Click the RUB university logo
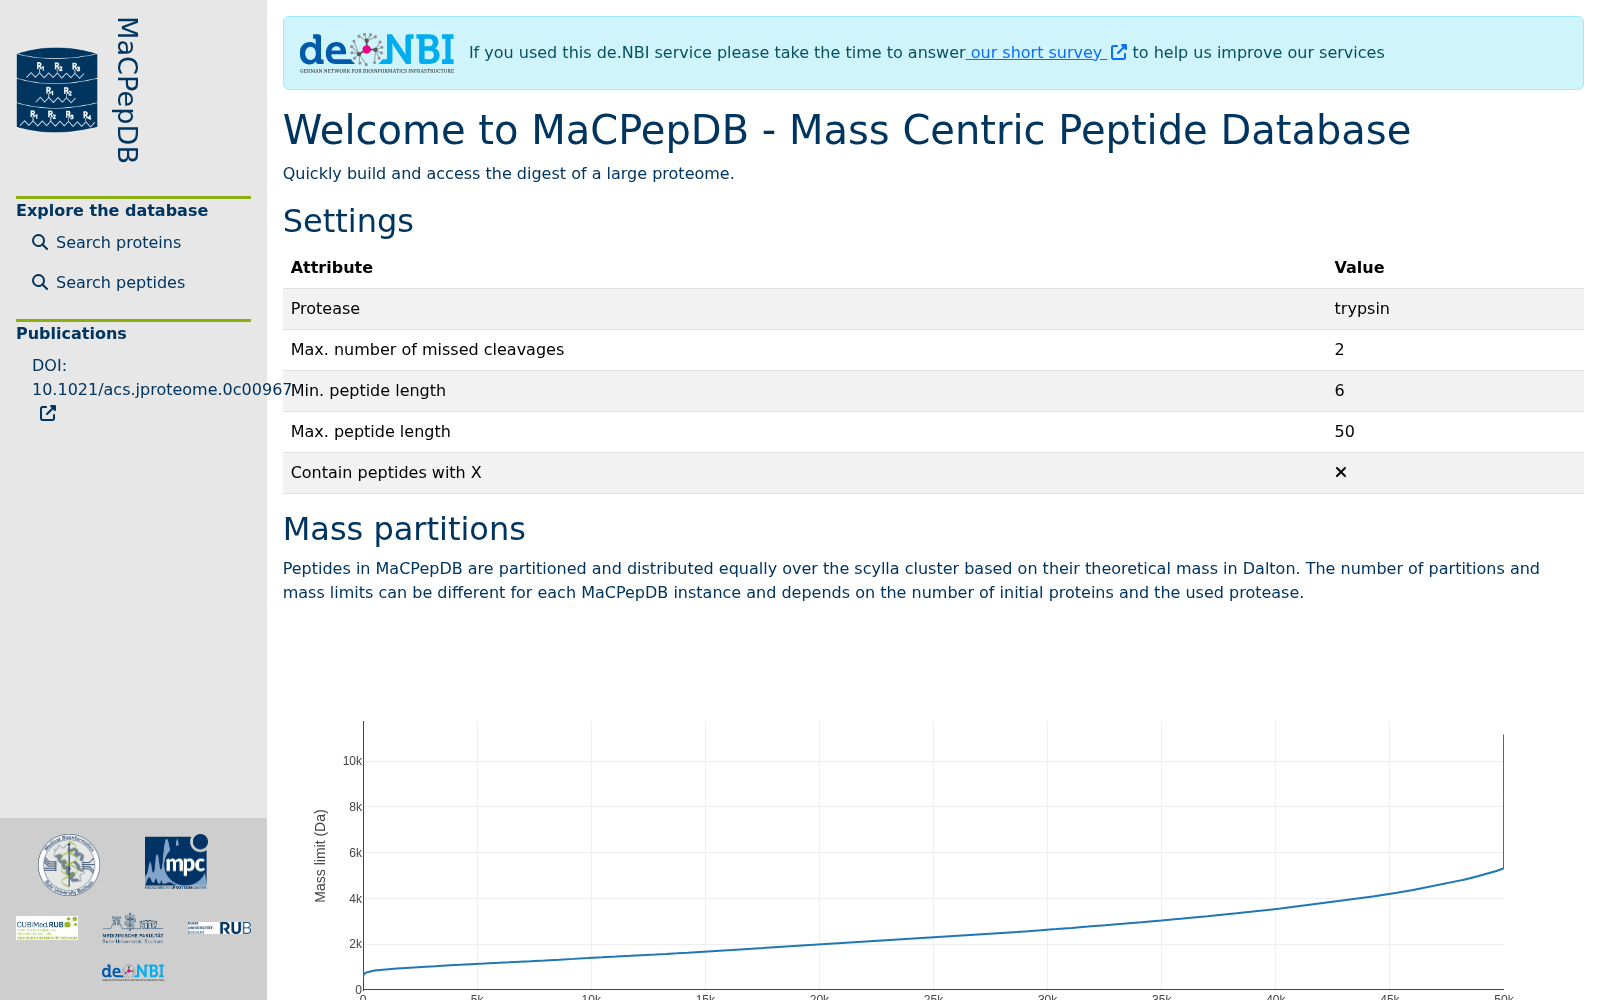Image resolution: width=1600 pixels, height=1000 pixels. tap(219, 928)
